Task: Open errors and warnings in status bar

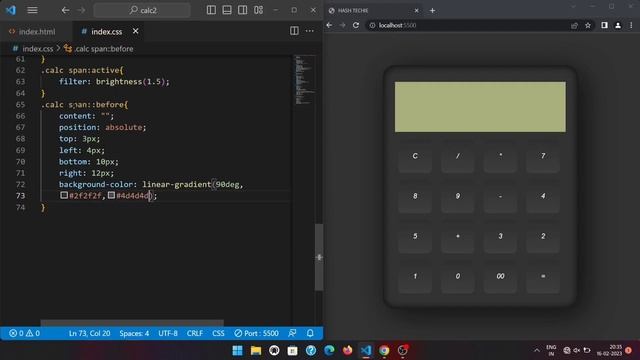Action: pyautogui.click(x=24, y=333)
